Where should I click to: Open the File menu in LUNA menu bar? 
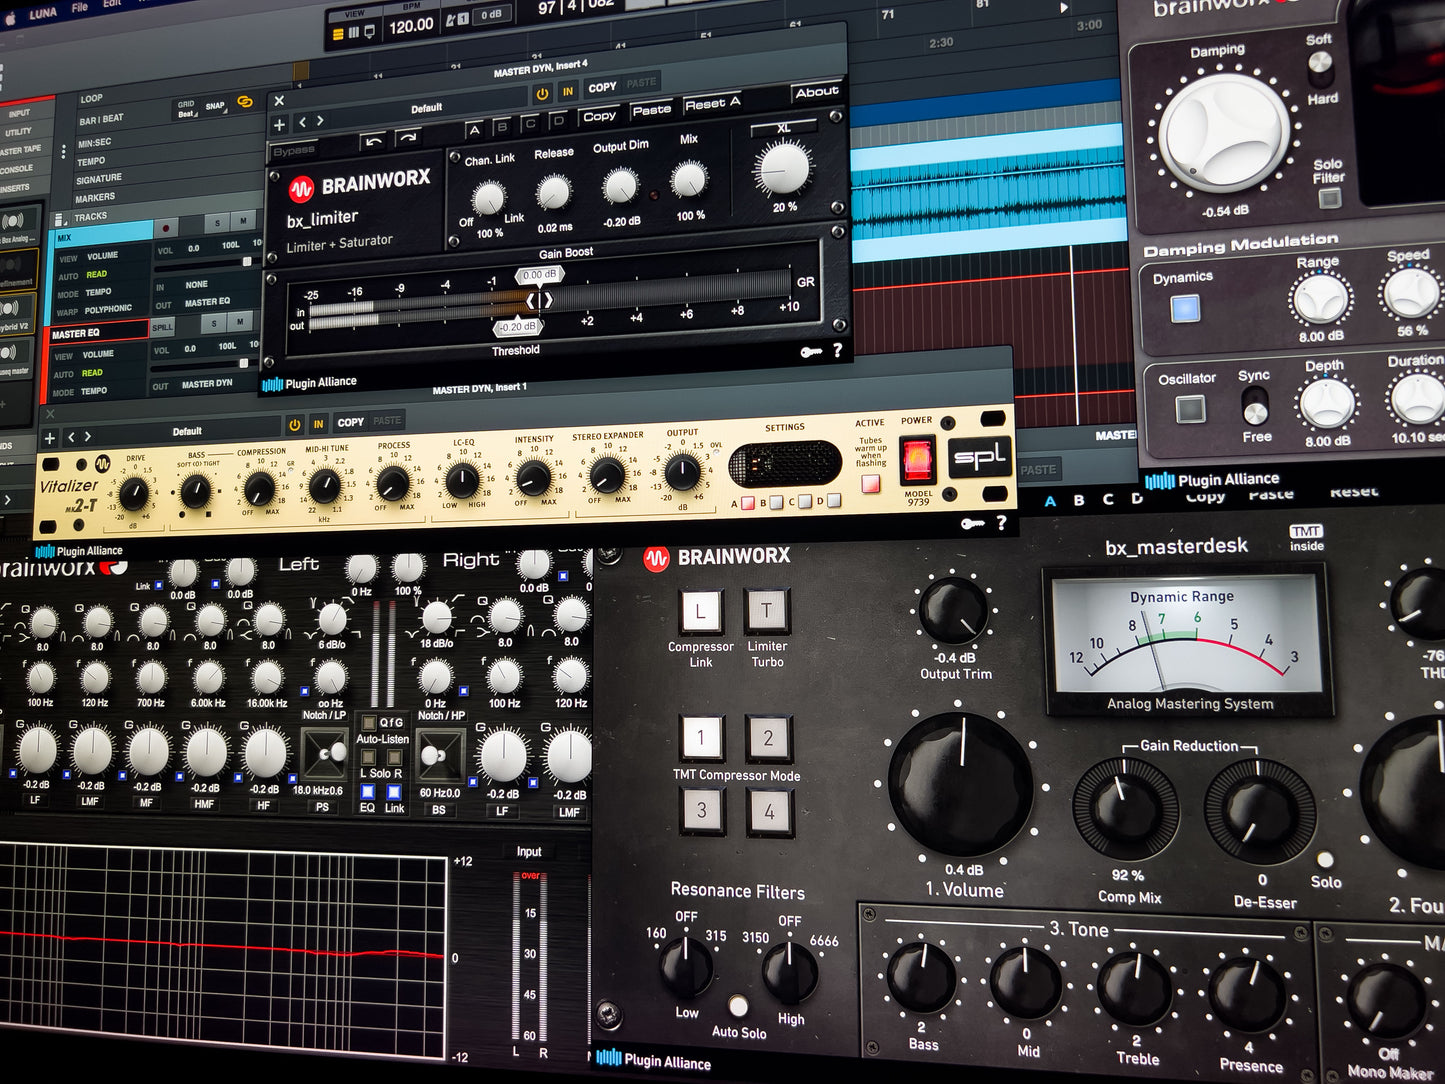pyautogui.click(x=80, y=8)
